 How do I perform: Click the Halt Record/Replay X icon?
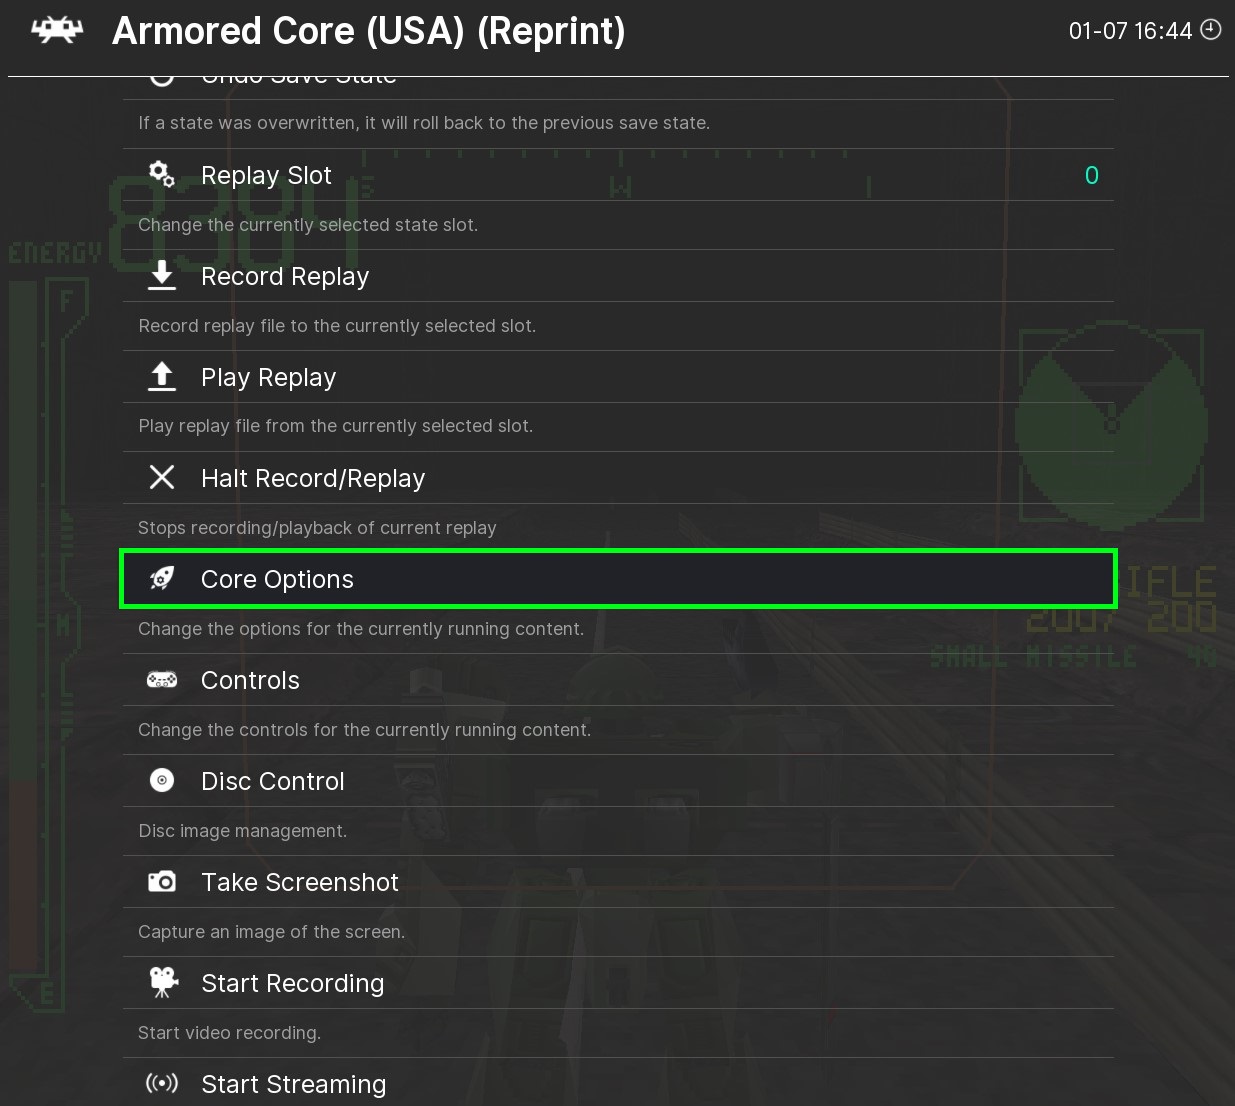point(162,478)
